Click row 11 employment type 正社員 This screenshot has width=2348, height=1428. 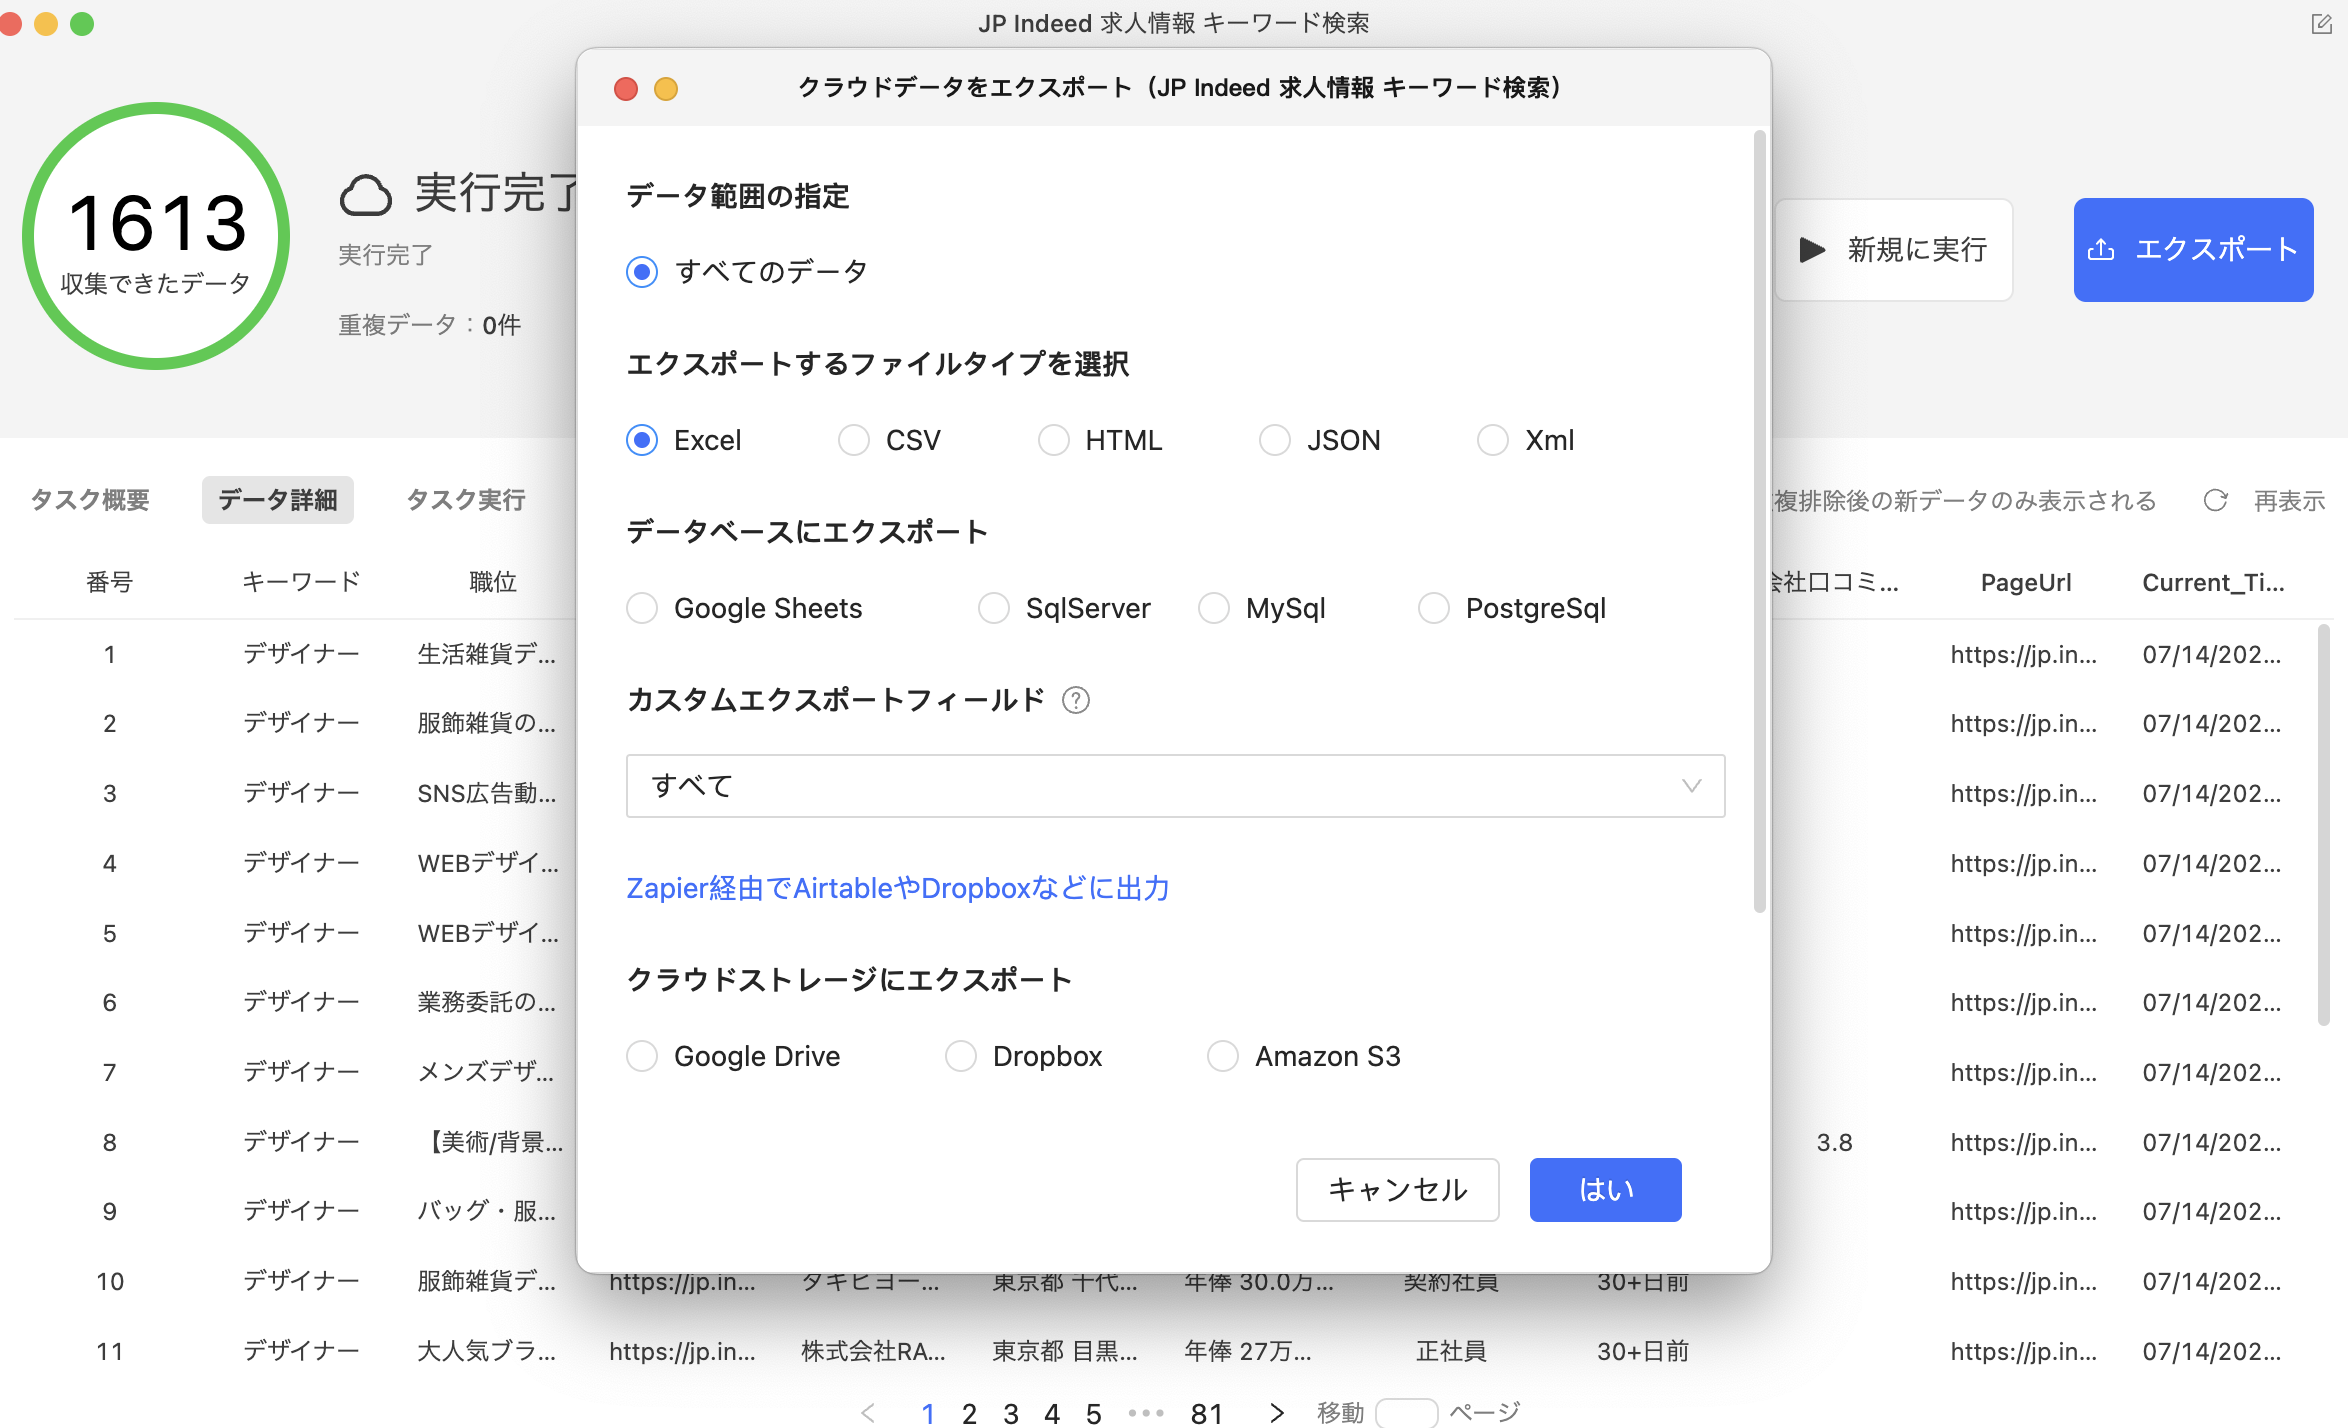pyautogui.click(x=1451, y=1352)
